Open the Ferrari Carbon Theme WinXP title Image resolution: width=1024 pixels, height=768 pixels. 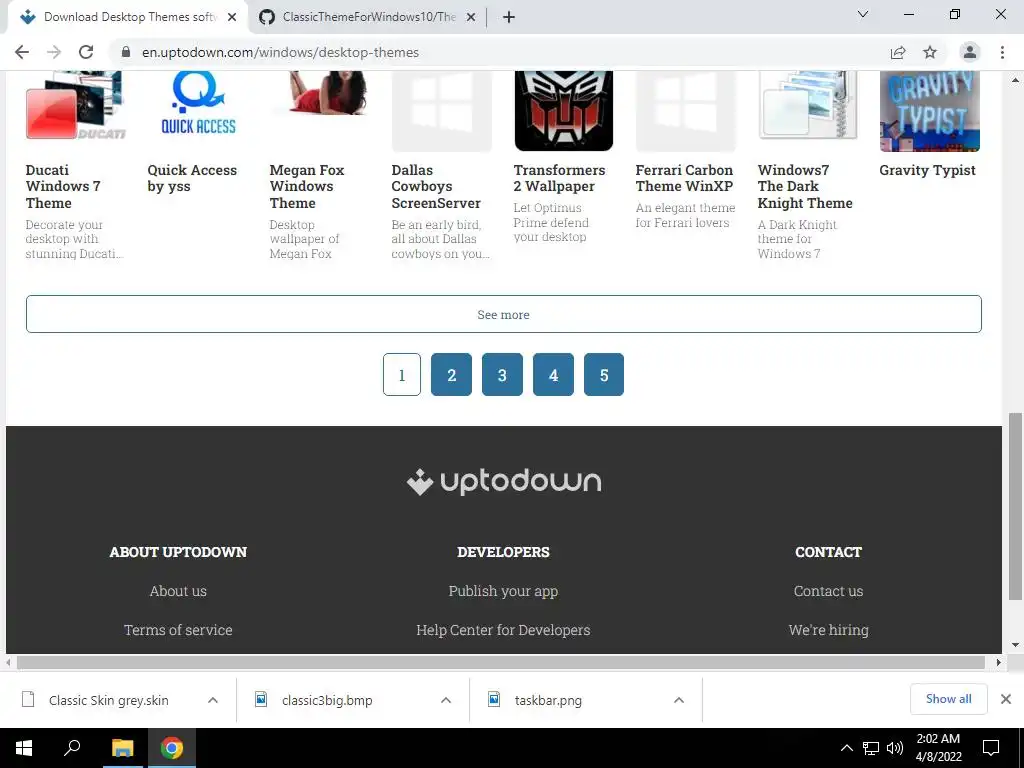684,178
